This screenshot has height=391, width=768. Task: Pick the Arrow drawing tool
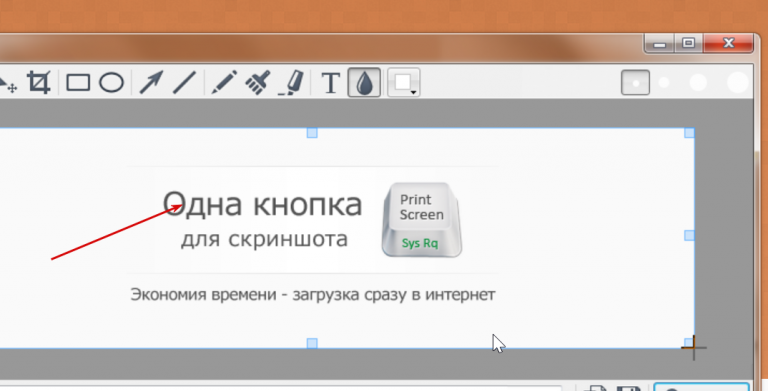coord(151,82)
